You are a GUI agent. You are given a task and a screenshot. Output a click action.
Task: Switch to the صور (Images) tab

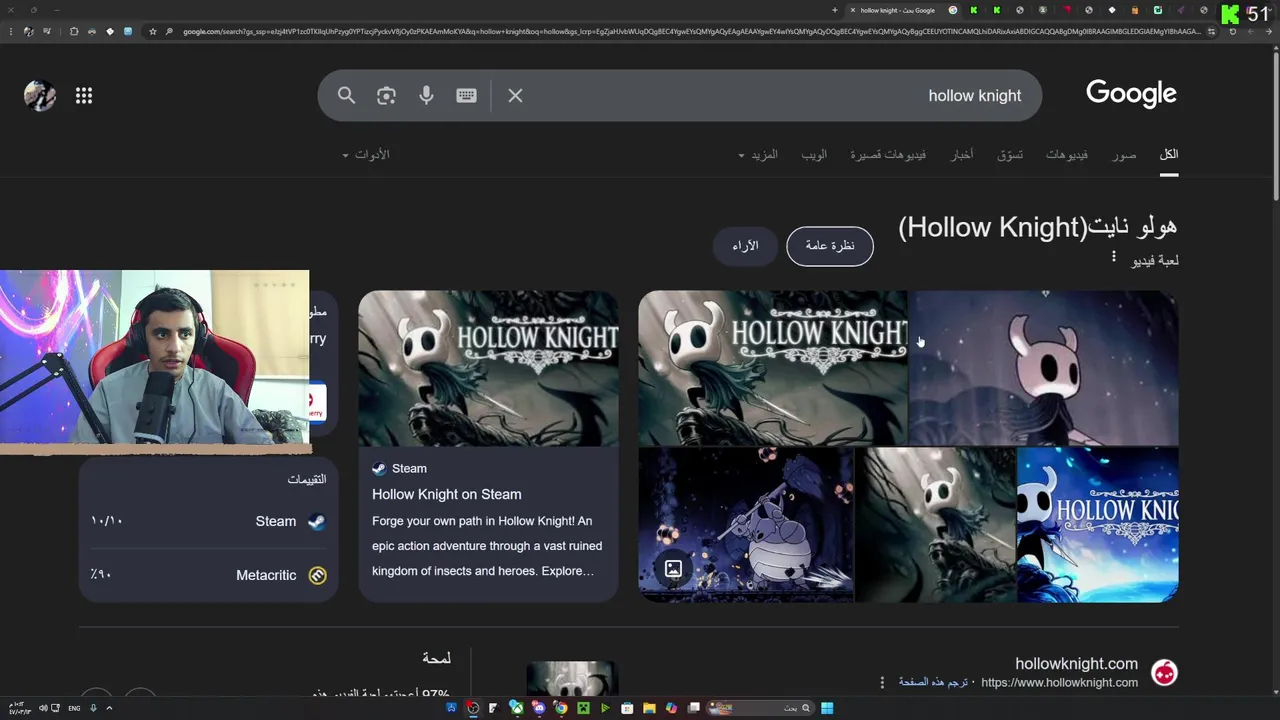coord(1124,154)
